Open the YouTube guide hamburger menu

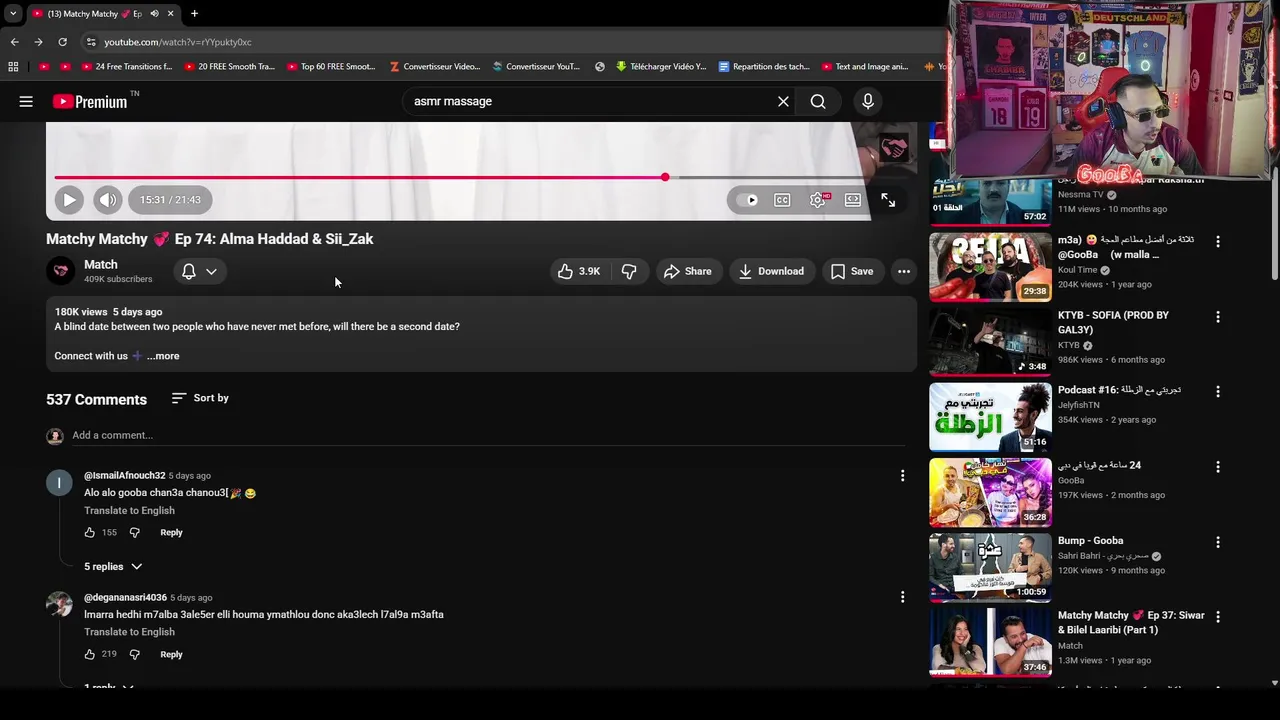click(x=26, y=101)
